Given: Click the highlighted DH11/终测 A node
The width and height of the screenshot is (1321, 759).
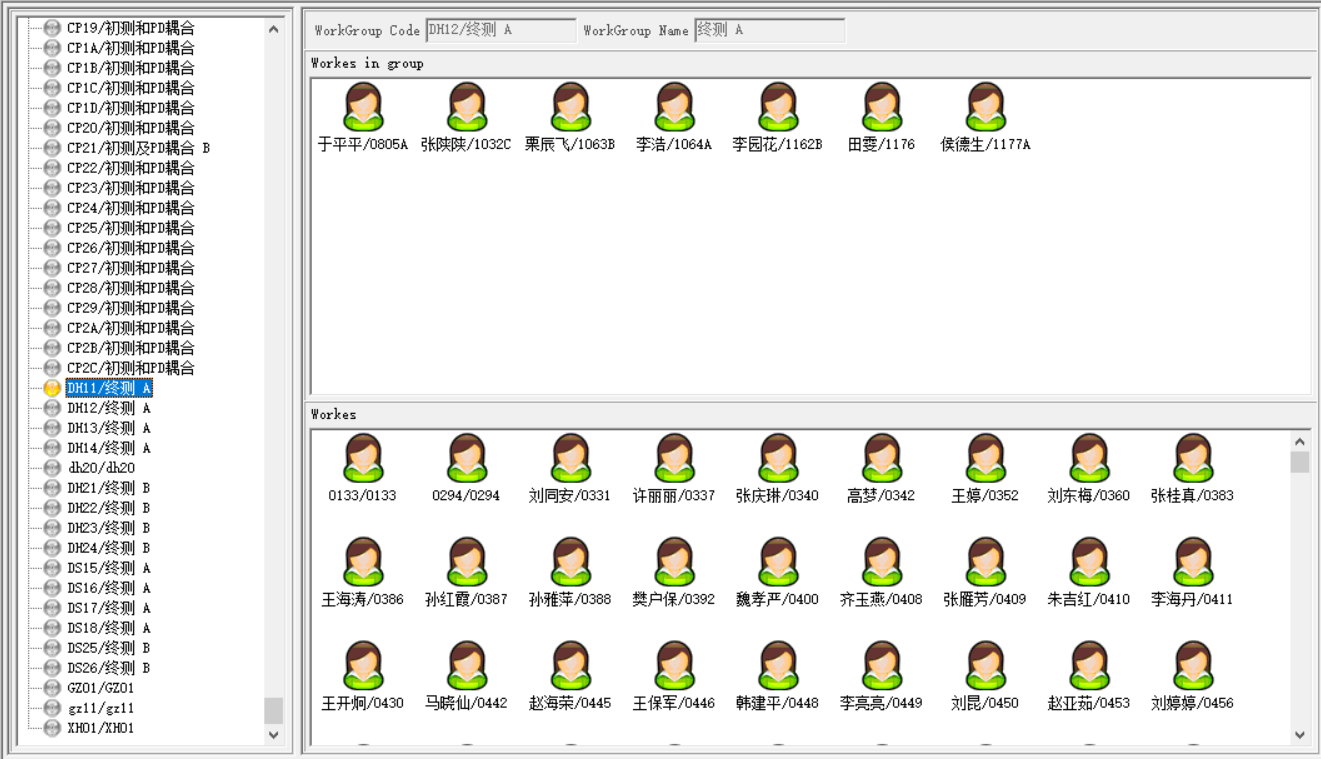Looking at the screenshot, I should 108,388.
